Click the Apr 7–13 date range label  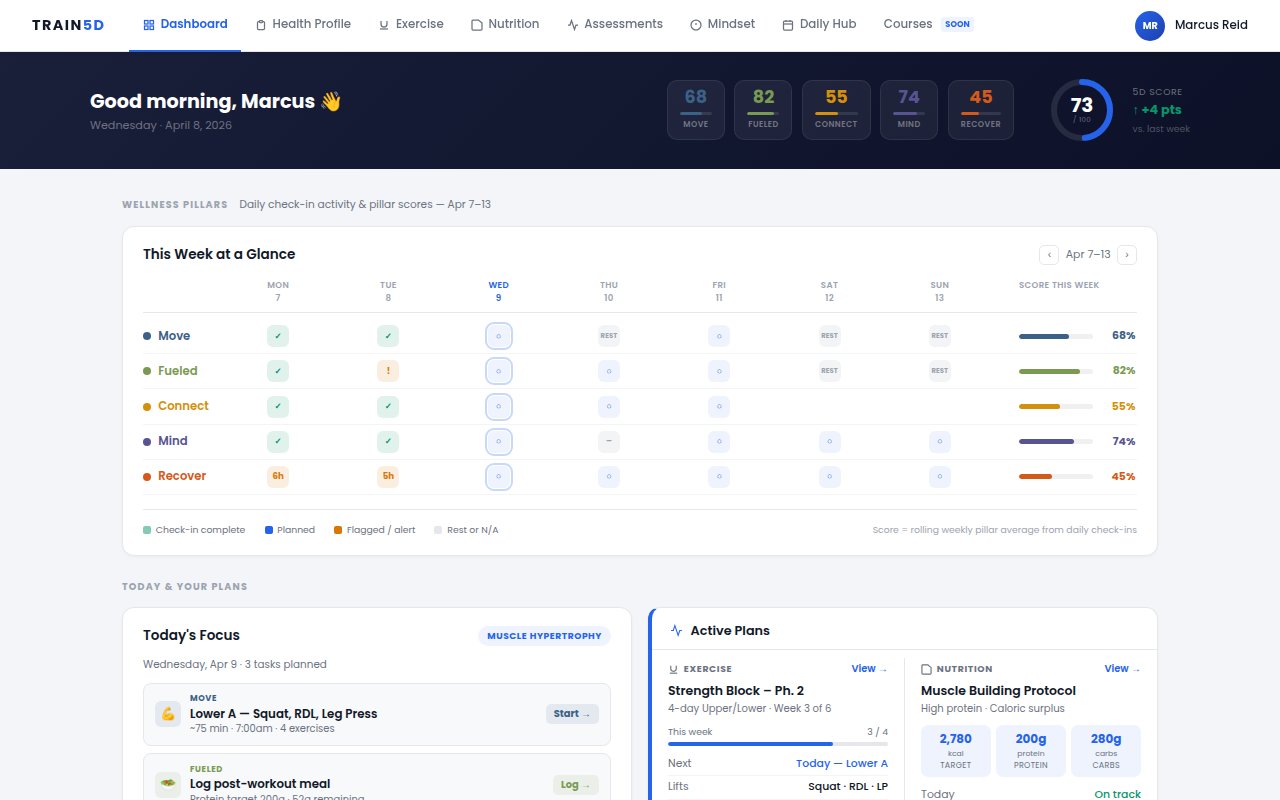pyautogui.click(x=1088, y=255)
